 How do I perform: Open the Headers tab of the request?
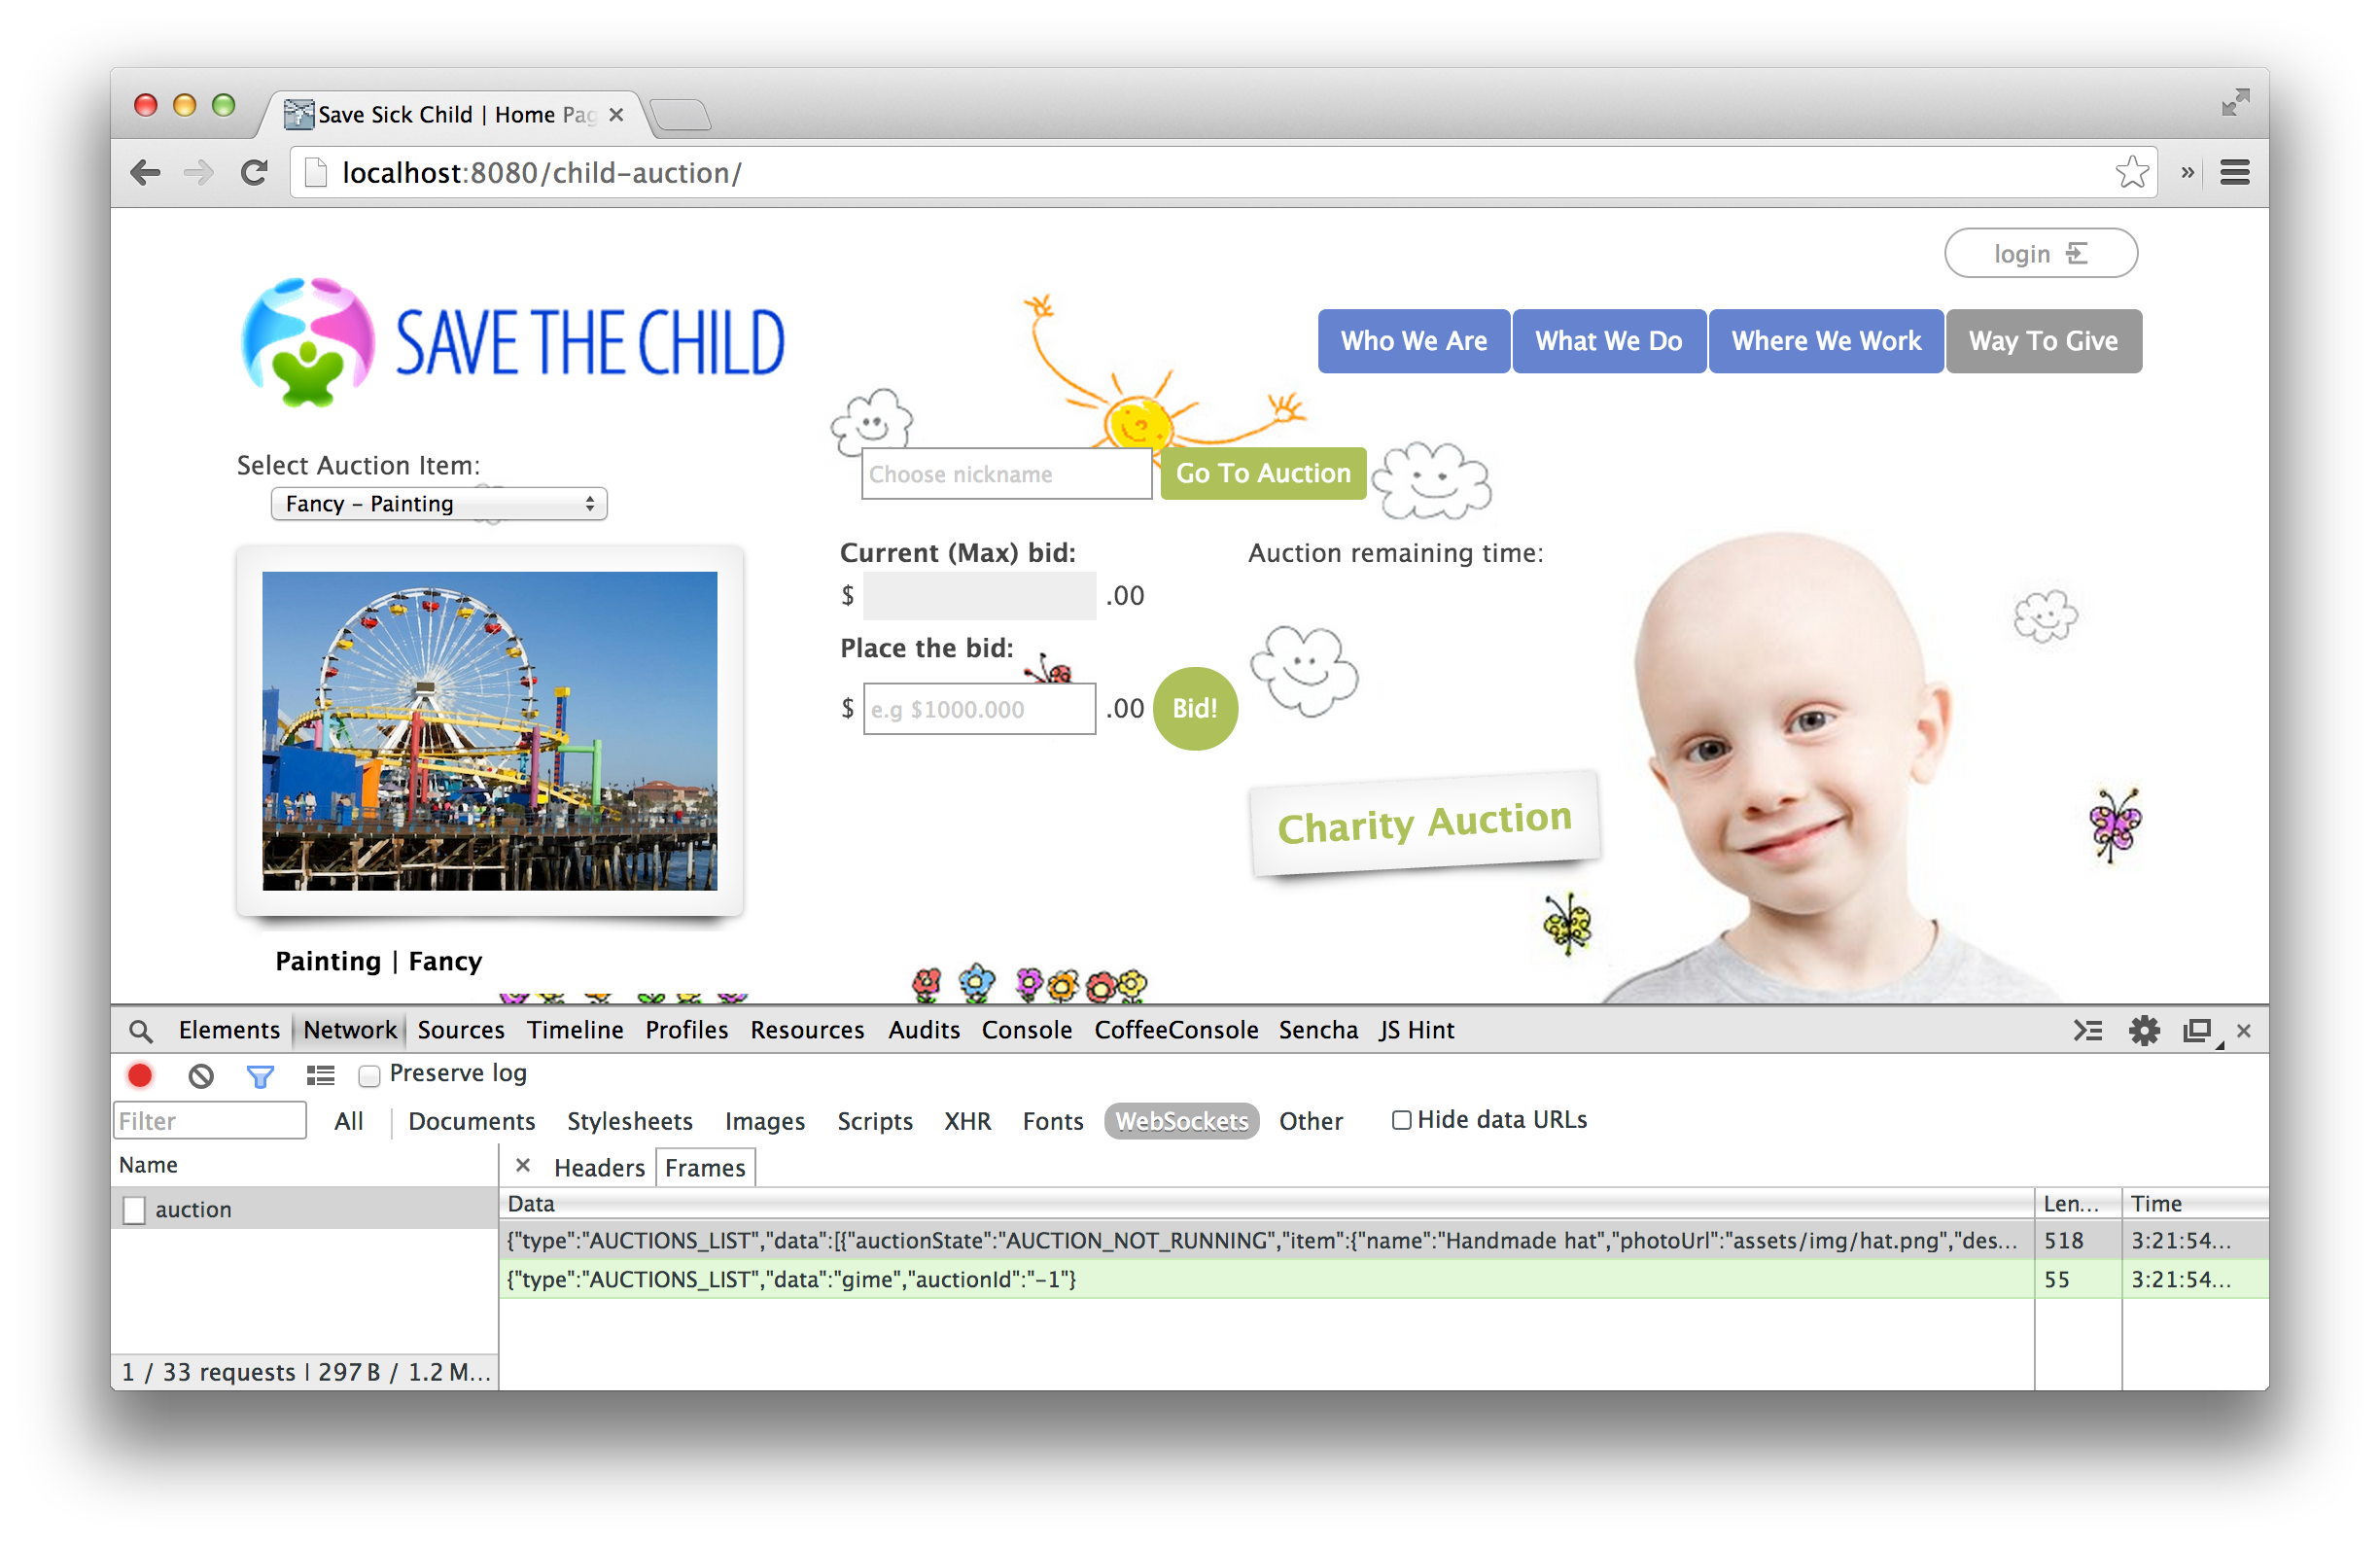click(599, 1168)
